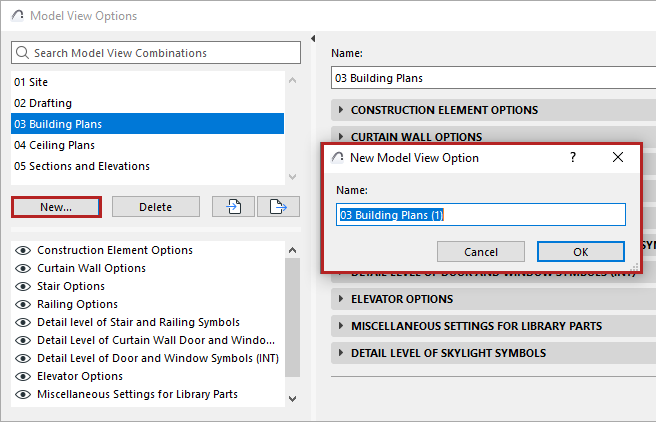This screenshot has height=422, width=656.
Task: Select 01 Site combination
Action: click(30, 82)
